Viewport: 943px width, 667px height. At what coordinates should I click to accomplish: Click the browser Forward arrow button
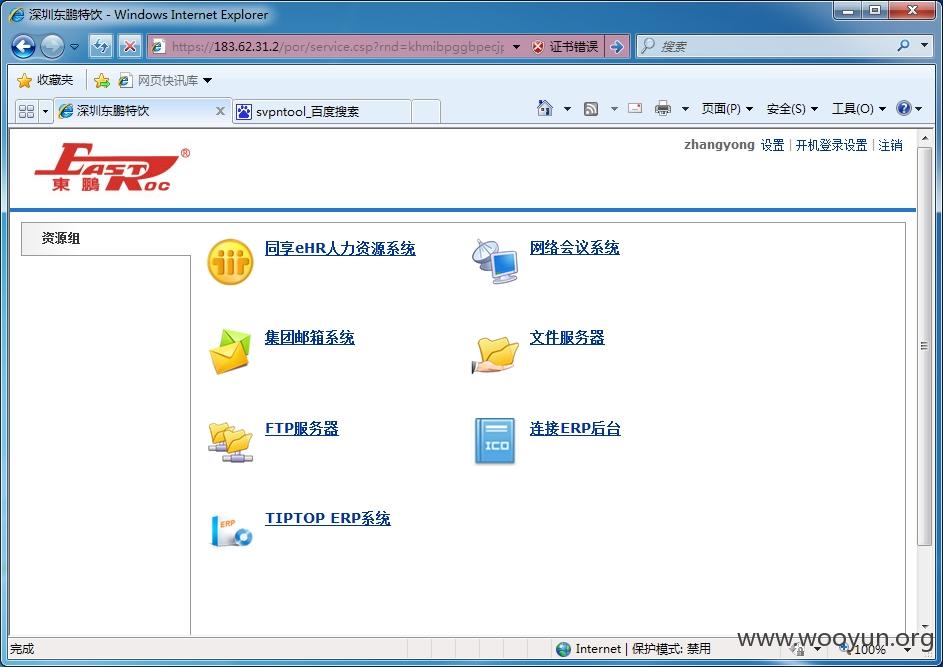point(52,46)
